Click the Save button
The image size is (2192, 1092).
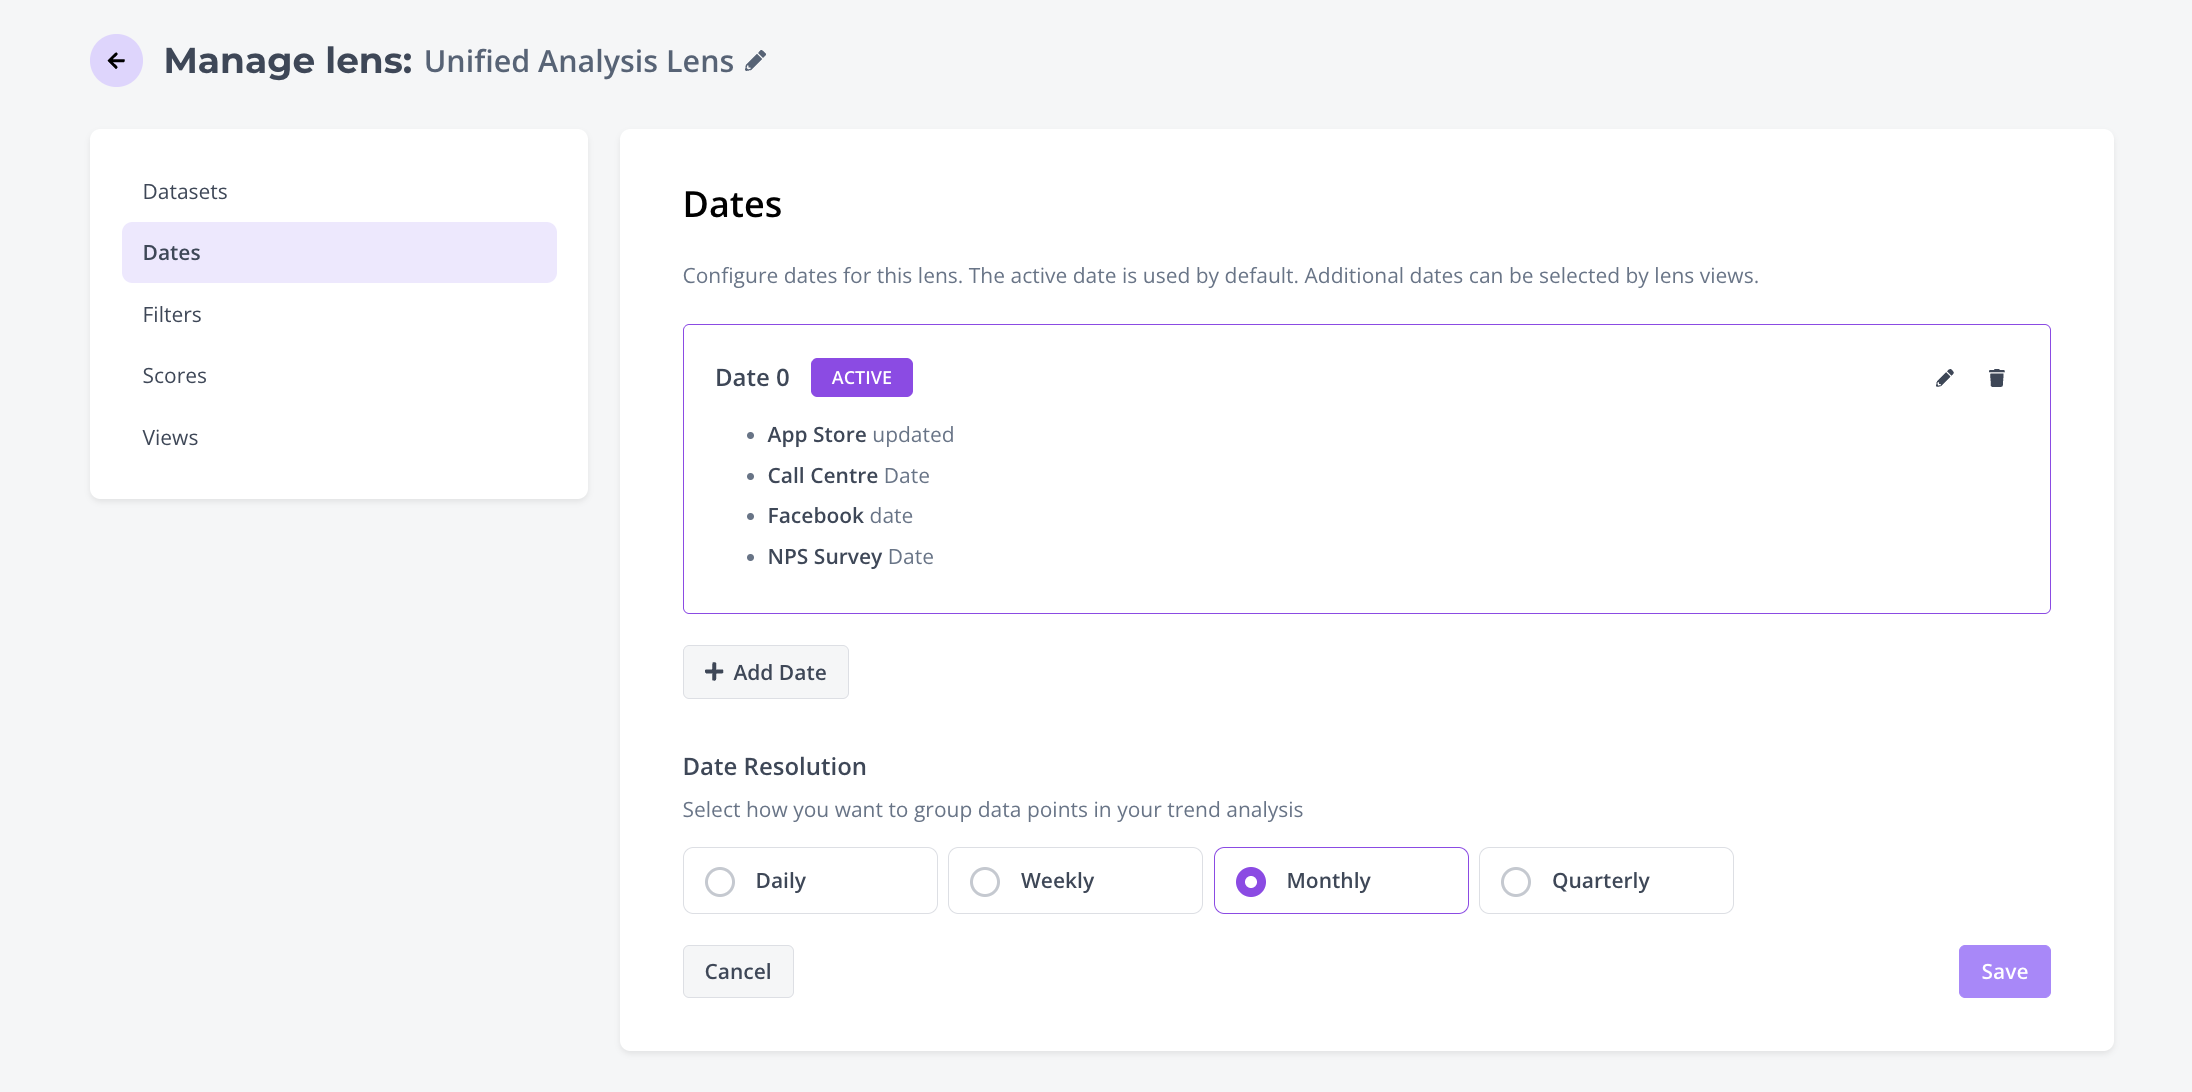2004,971
